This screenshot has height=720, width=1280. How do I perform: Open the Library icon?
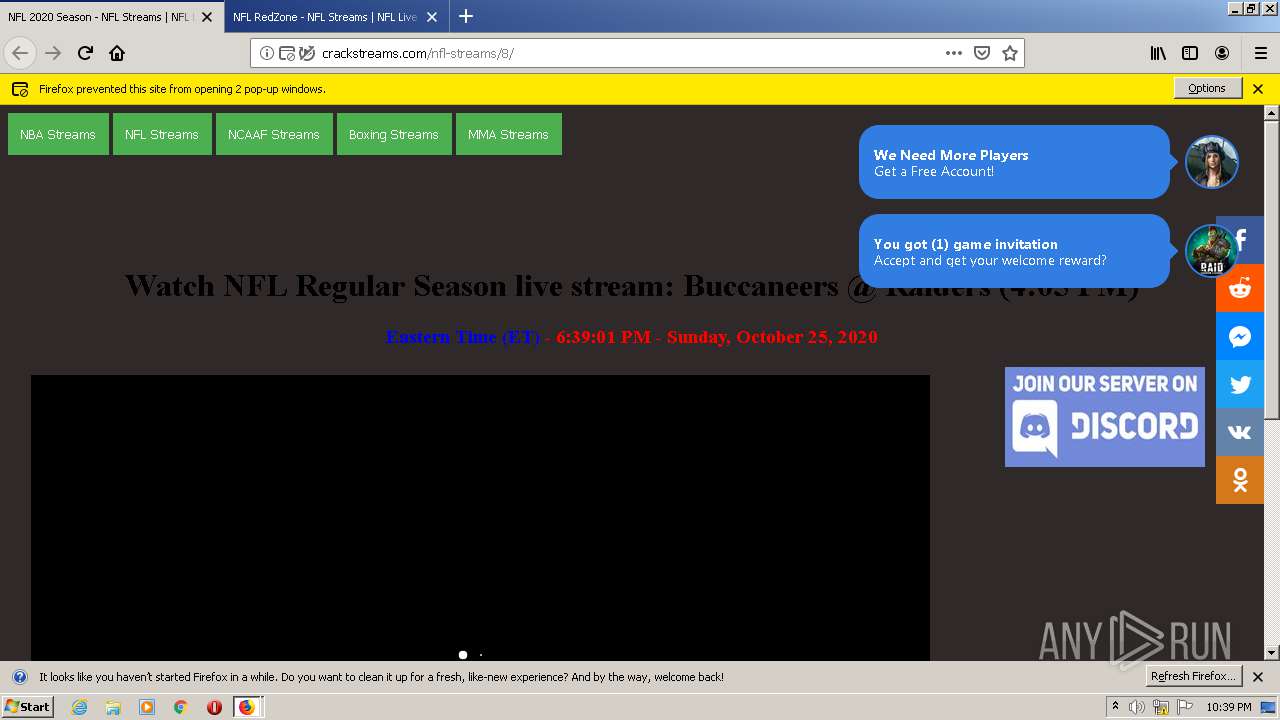(x=1158, y=53)
